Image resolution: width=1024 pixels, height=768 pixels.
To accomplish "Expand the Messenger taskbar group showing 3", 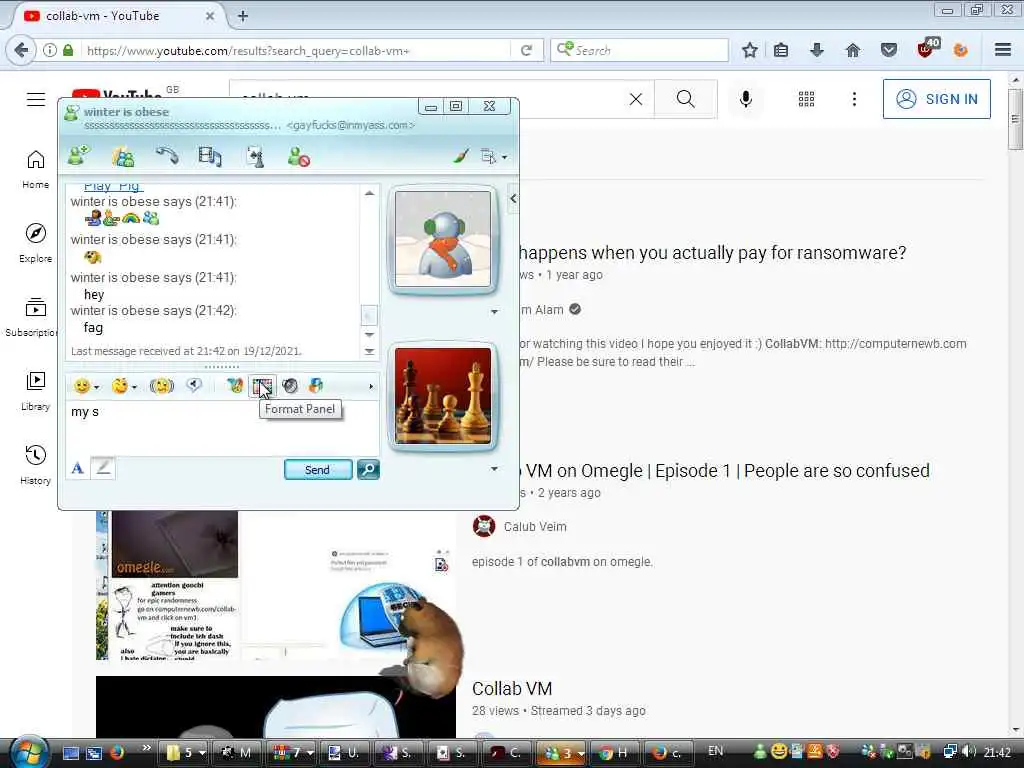I will [x=560, y=752].
